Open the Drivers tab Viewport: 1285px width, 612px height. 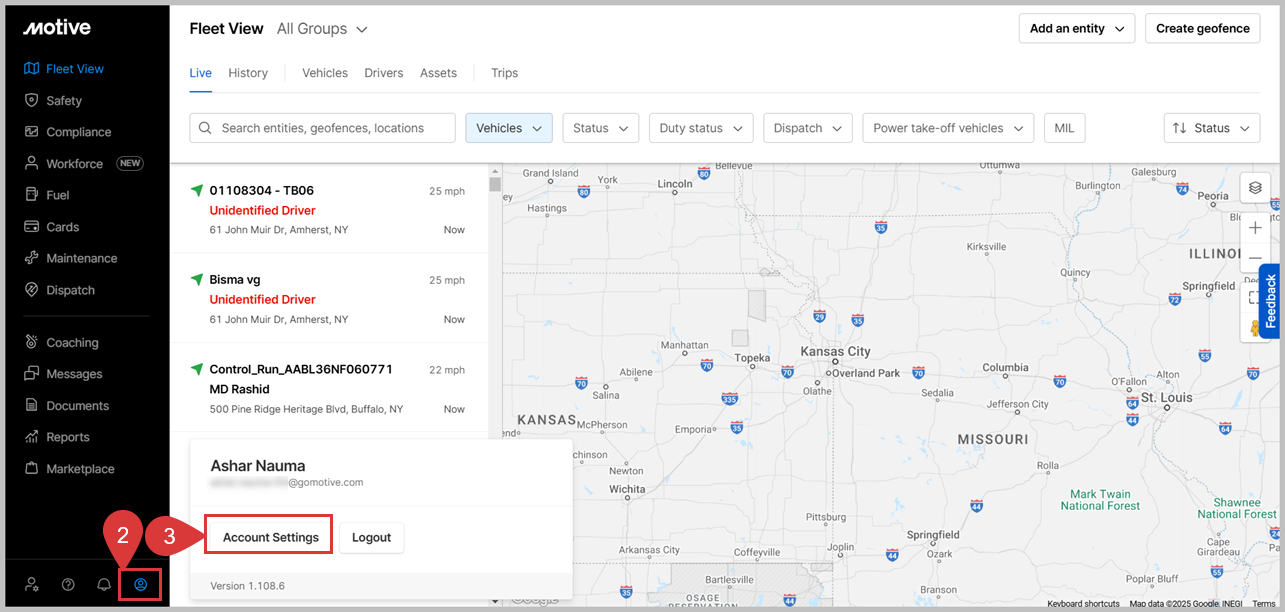(384, 73)
